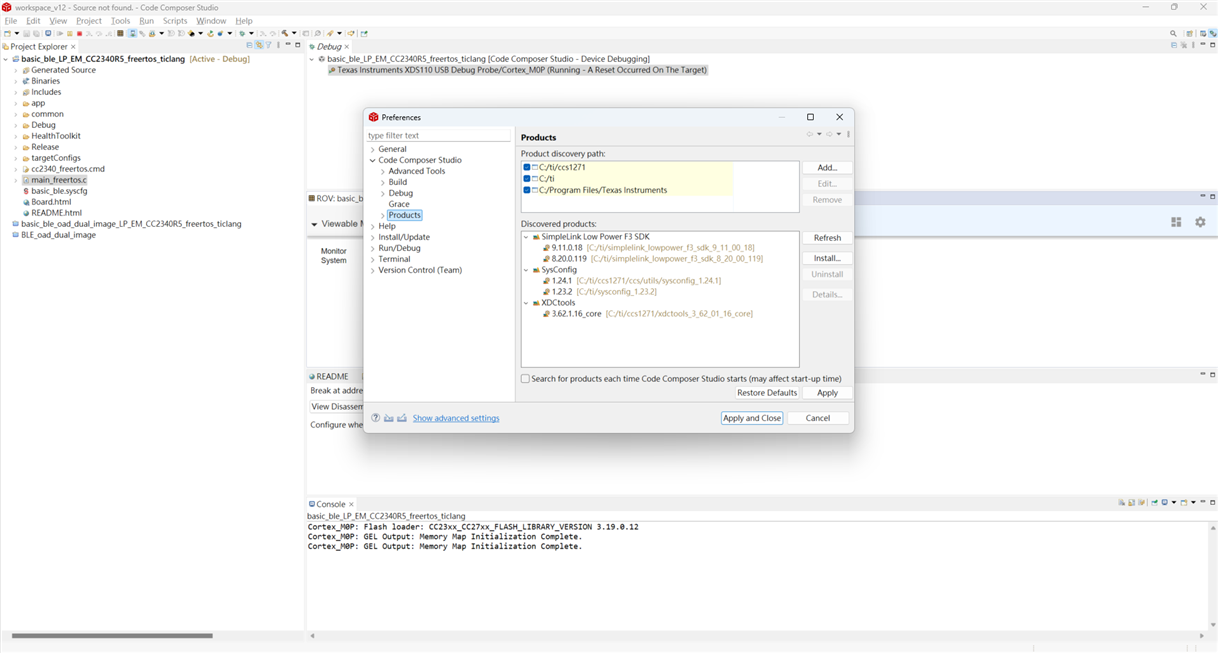Click the back arrow in Products page header
Image resolution: width=1218 pixels, height=653 pixels.
point(809,134)
